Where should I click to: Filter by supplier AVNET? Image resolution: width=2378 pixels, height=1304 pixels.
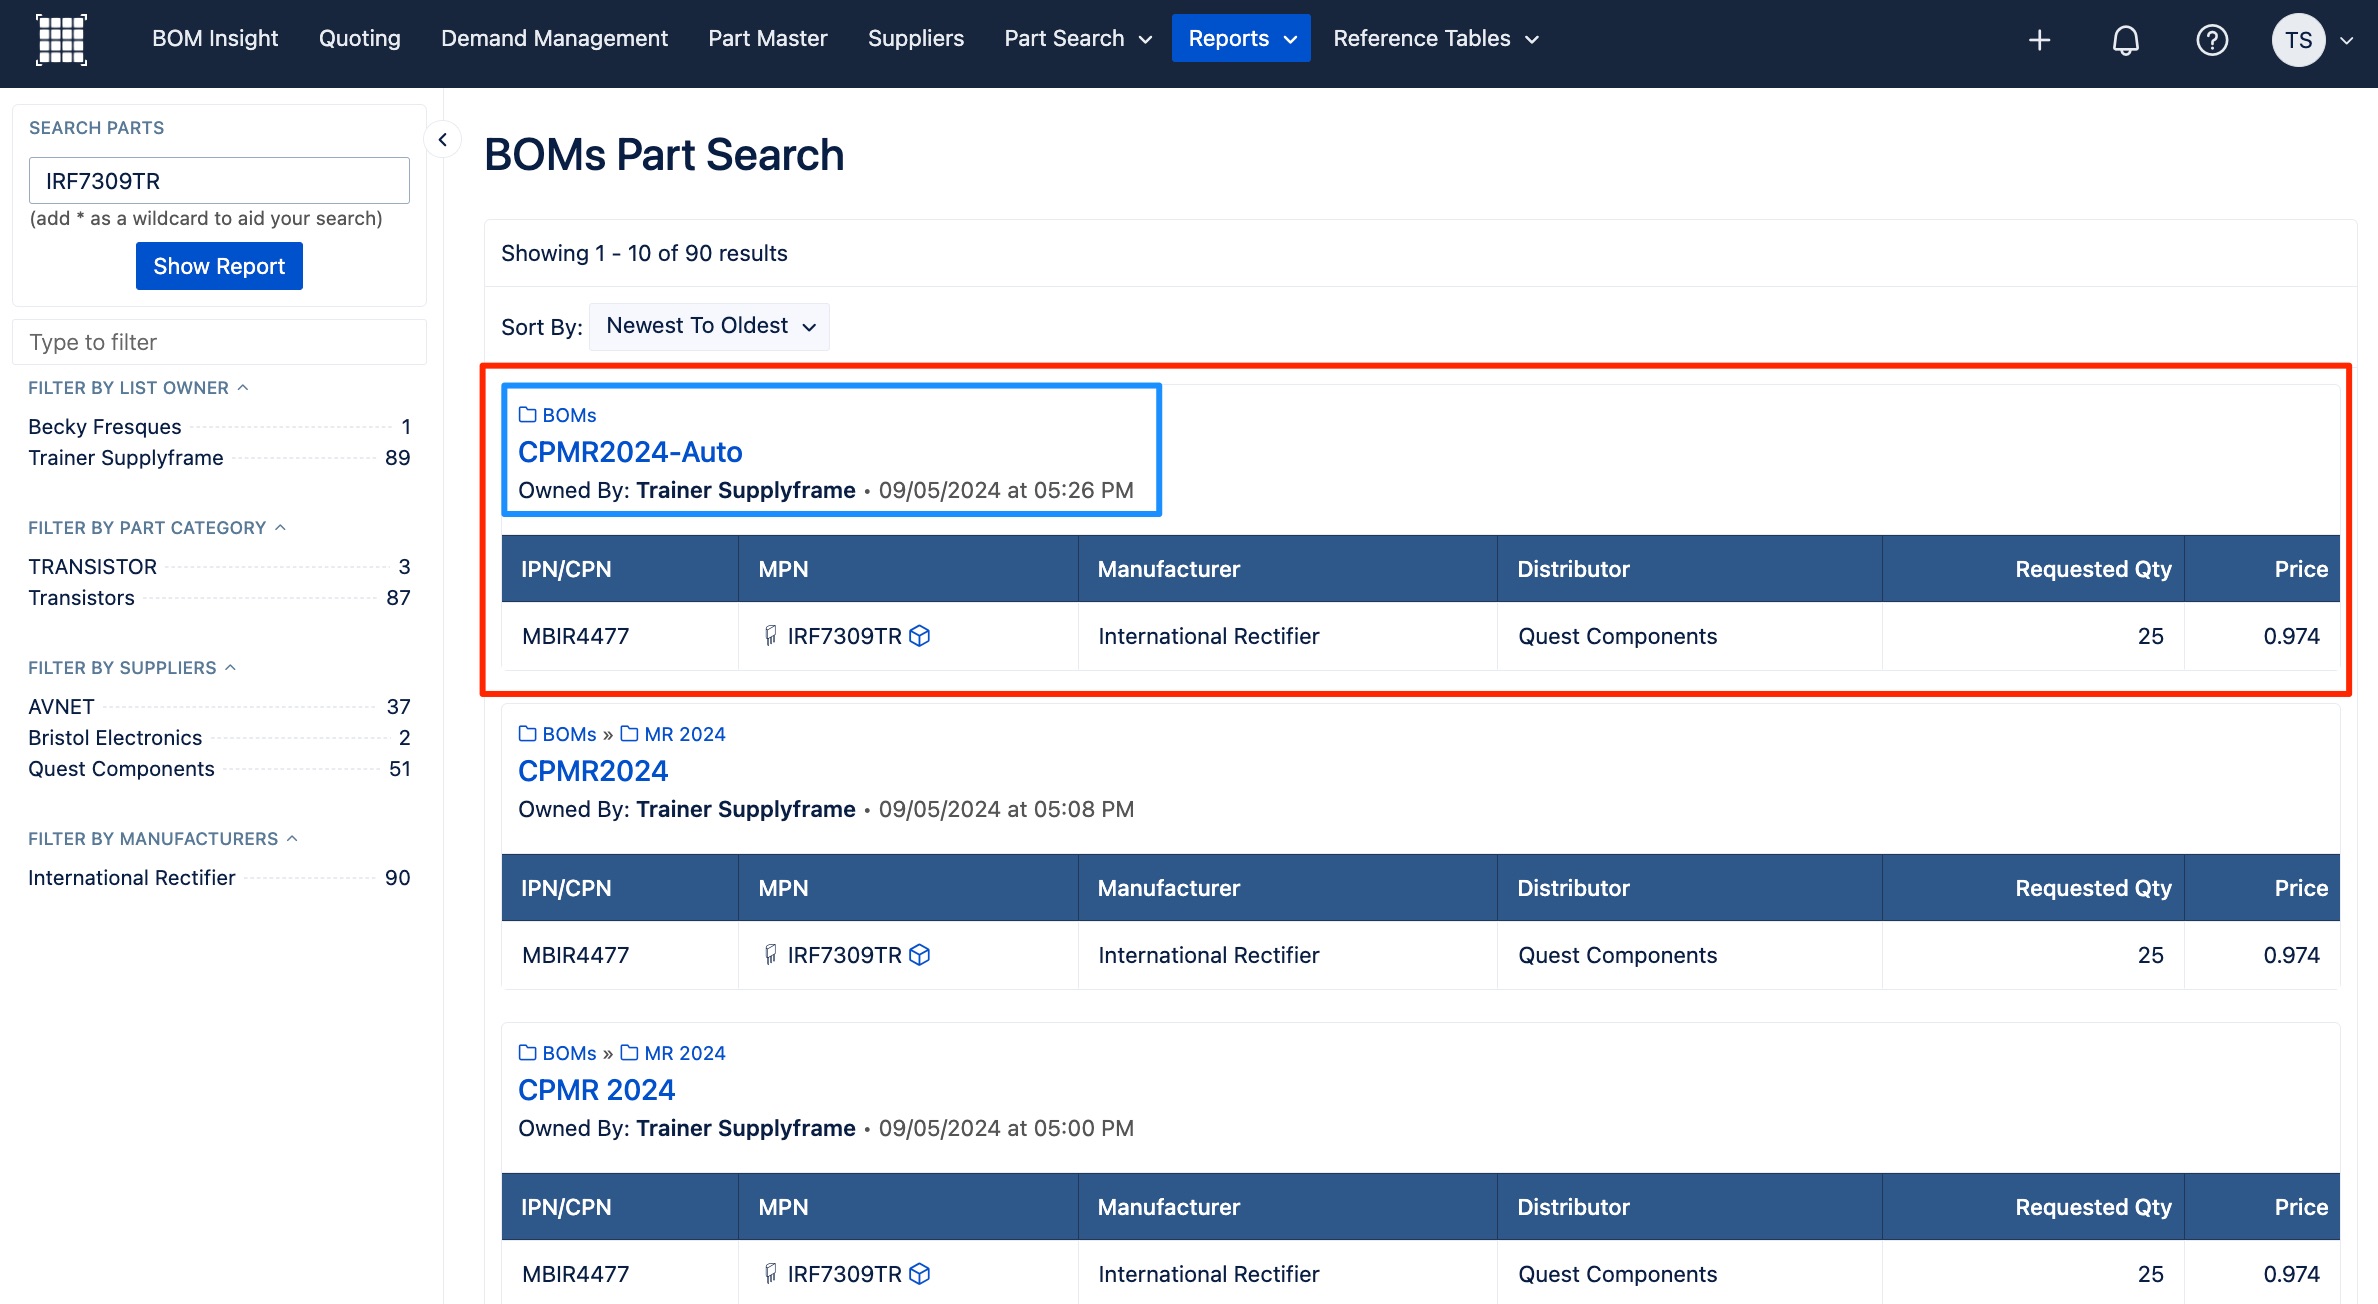219,707
